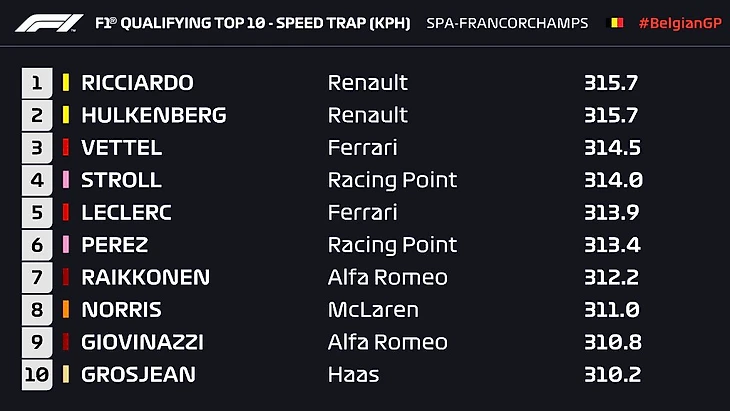730x411 pixels.
Task: Click the Qualifying Top 10 Speed Trap title
Action: pyautogui.click(x=252, y=22)
